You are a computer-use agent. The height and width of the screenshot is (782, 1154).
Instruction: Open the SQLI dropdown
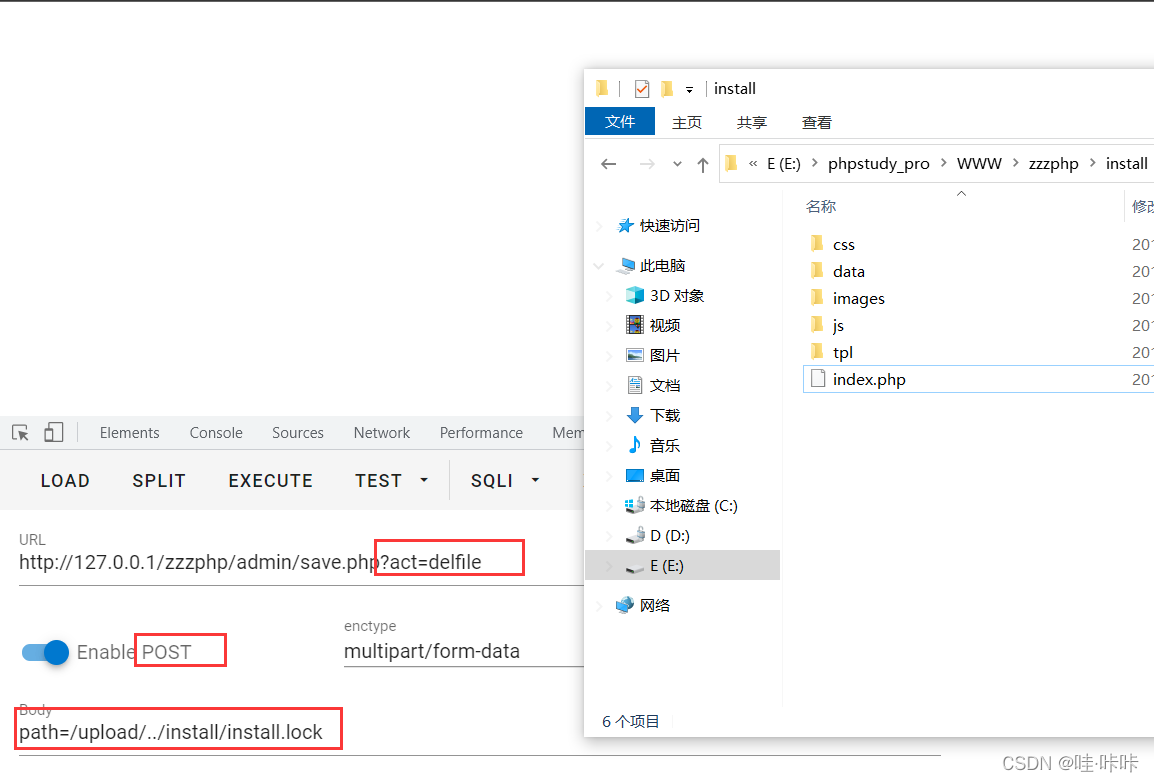503,480
